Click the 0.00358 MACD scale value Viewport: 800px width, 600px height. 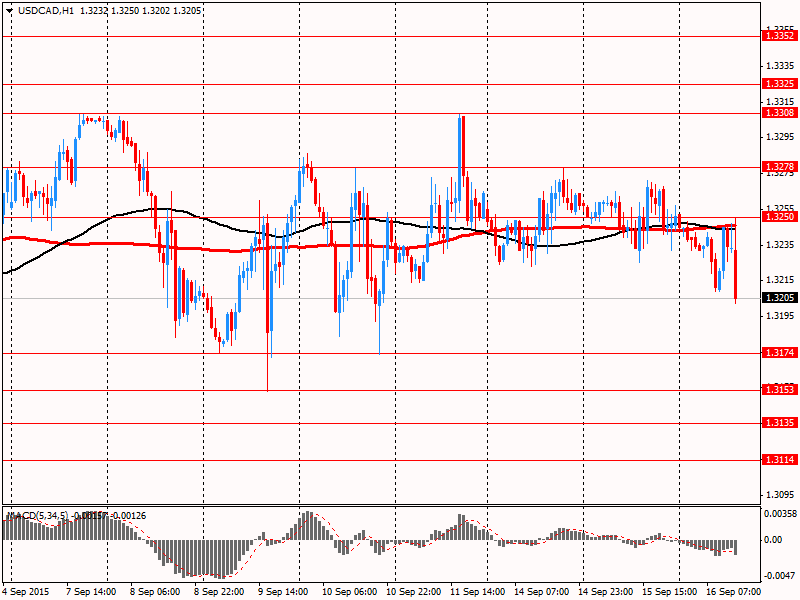(780, 514)
